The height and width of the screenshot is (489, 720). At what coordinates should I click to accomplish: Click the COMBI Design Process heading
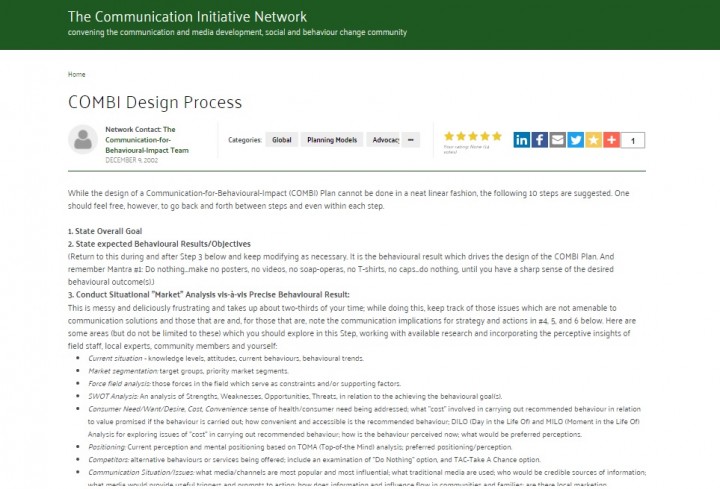[x=155, y=102]
